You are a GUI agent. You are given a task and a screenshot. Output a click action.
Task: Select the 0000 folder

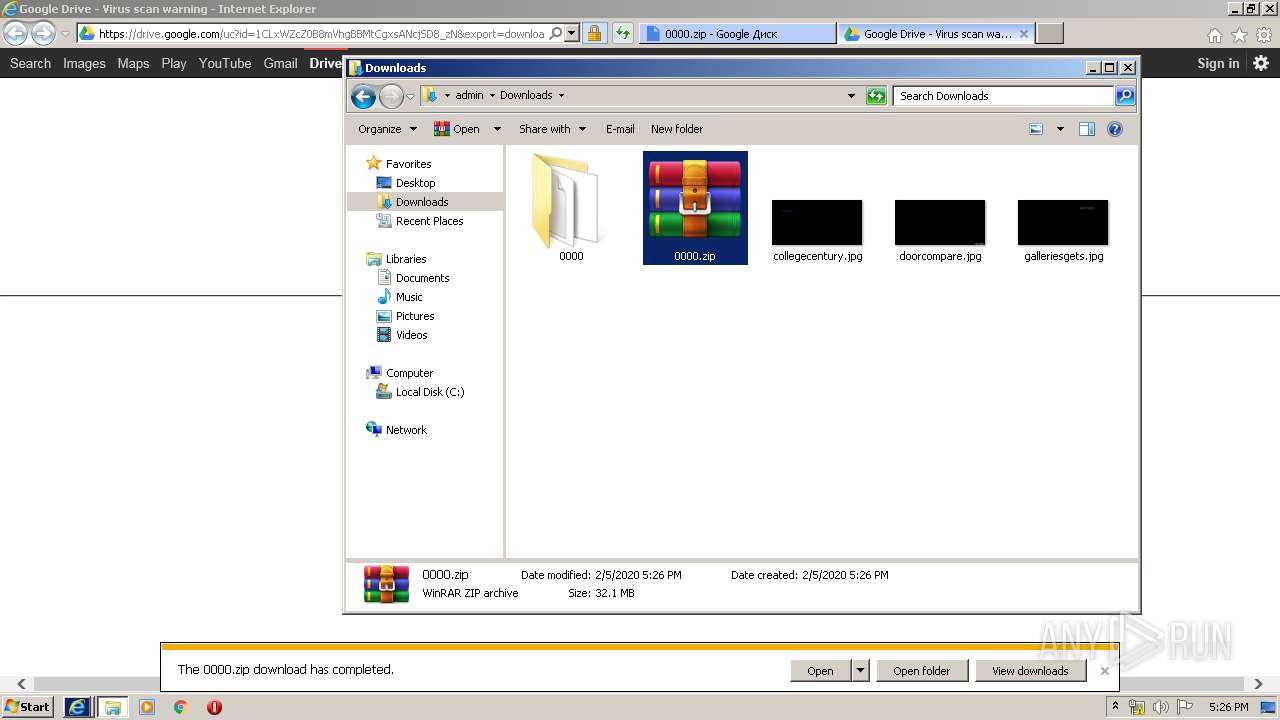pos(571,208)
